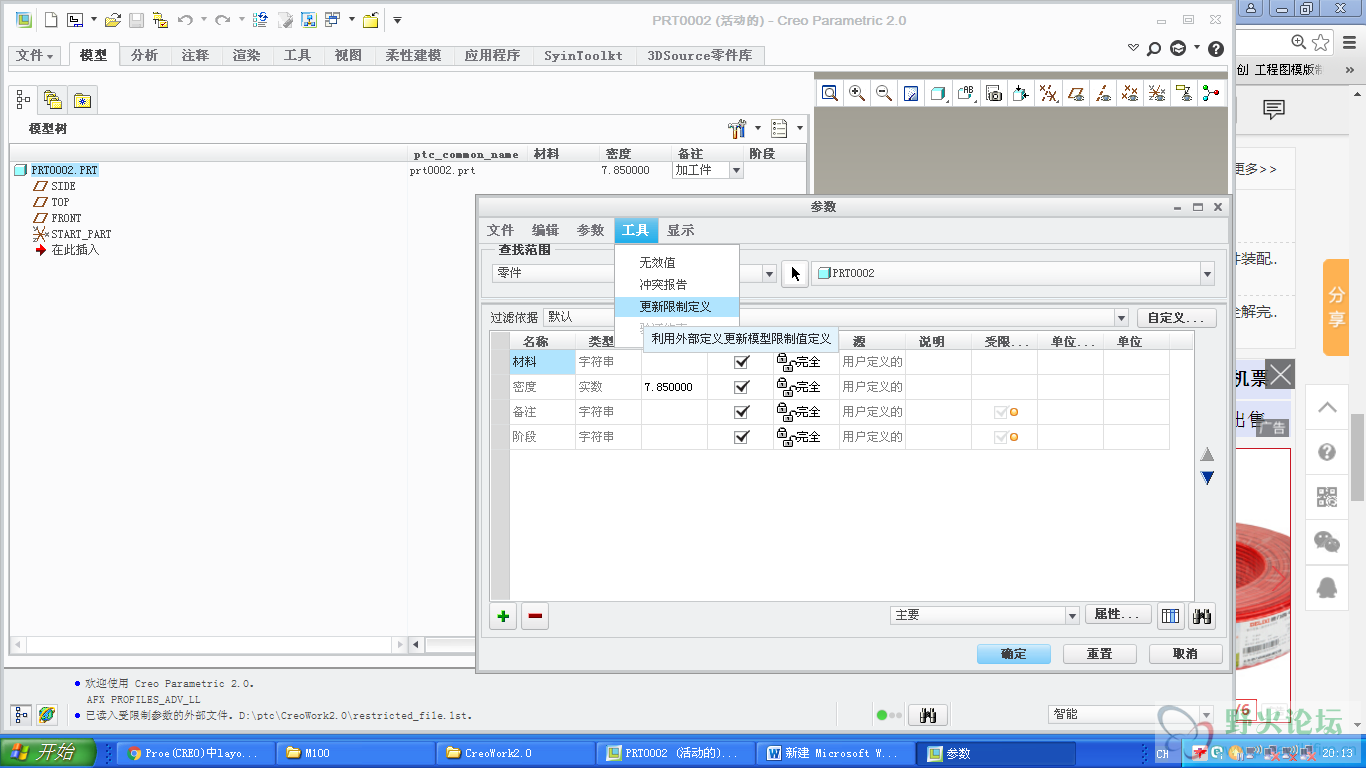The image size is (1366, 768).
Task: Toggle datum point display icon
Action: point(1129,93)
